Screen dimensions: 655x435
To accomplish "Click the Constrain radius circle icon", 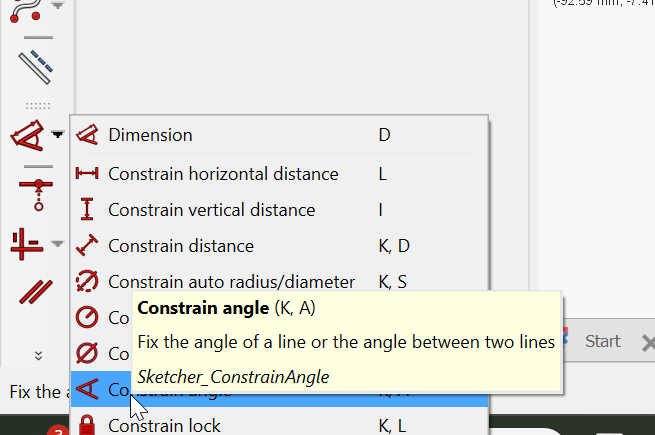I will (88, 318).
